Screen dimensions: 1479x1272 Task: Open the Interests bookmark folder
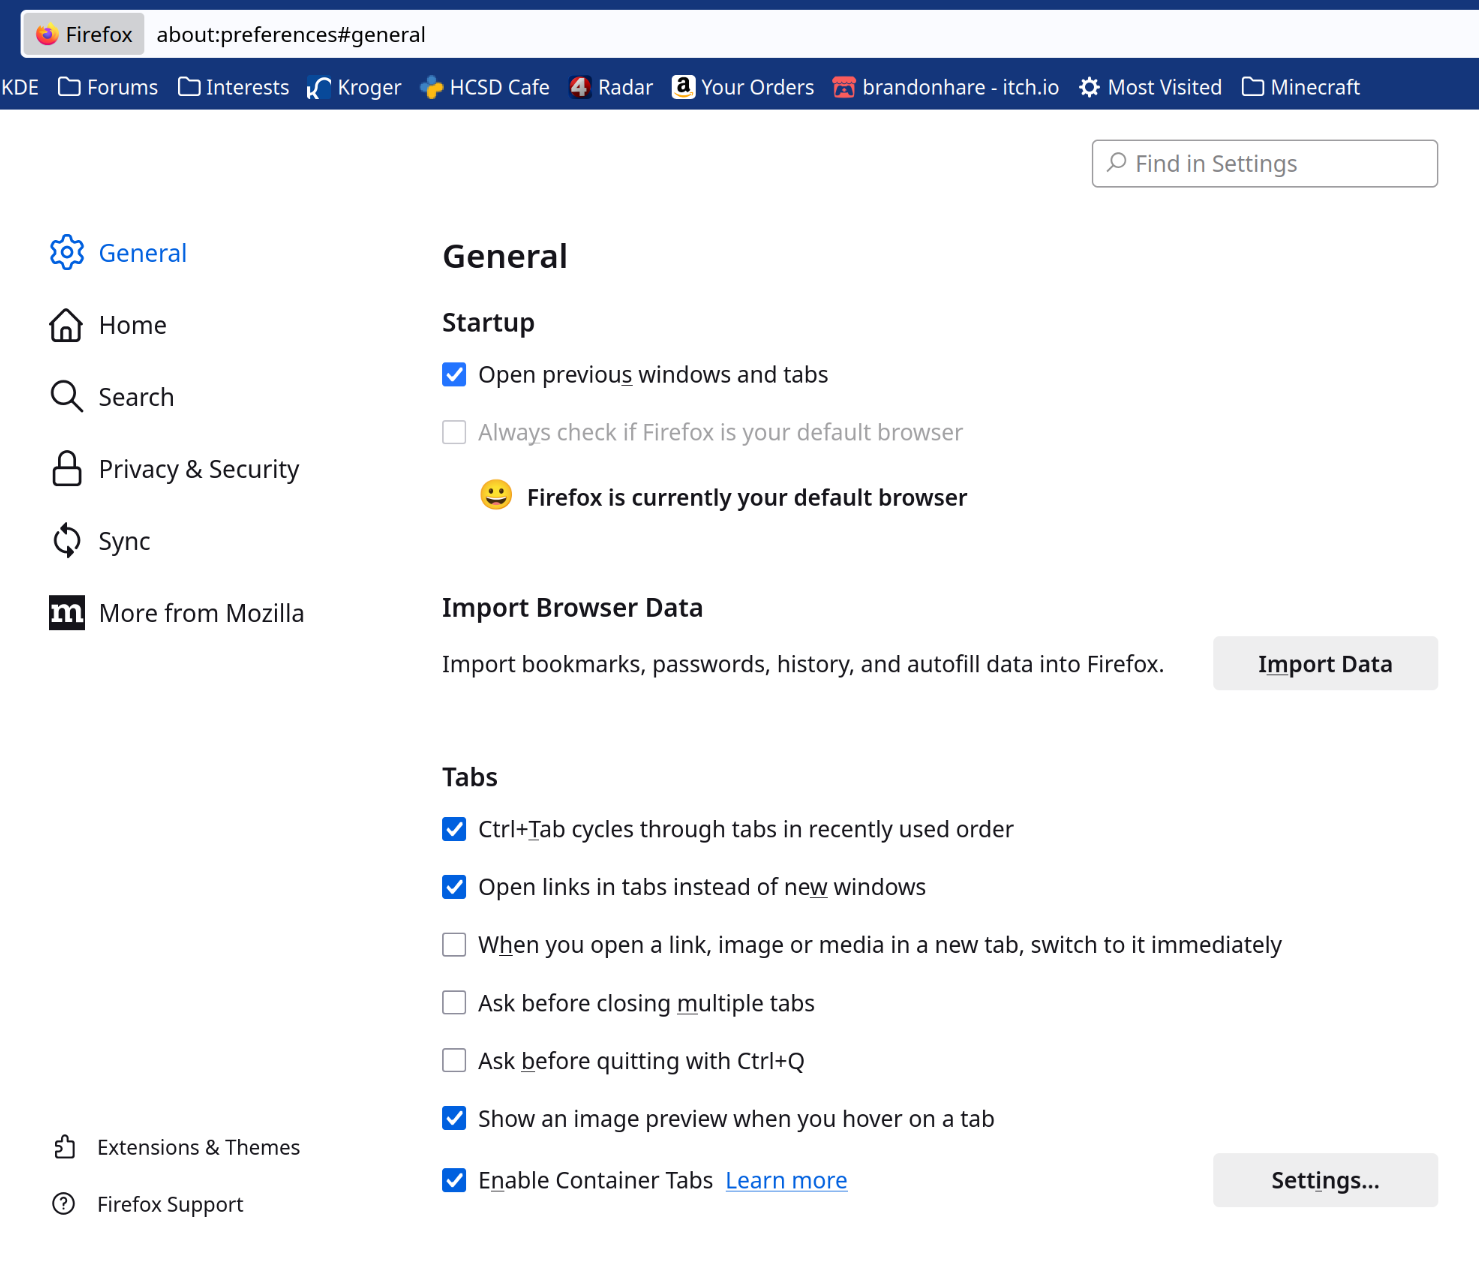tap(234, 87)
